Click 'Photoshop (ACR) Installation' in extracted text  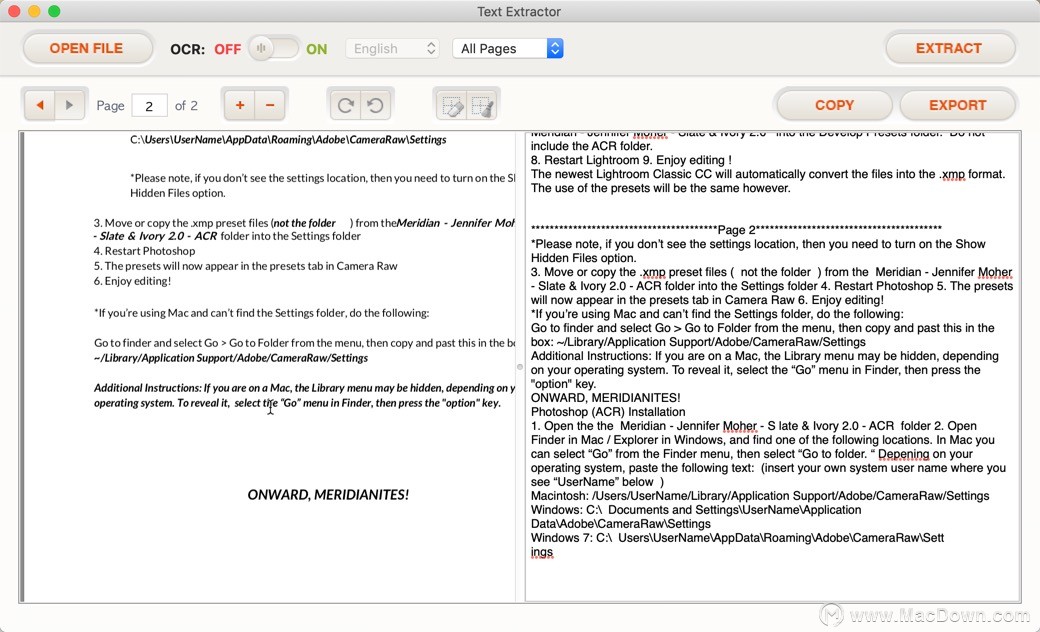[x=608, y=411]
